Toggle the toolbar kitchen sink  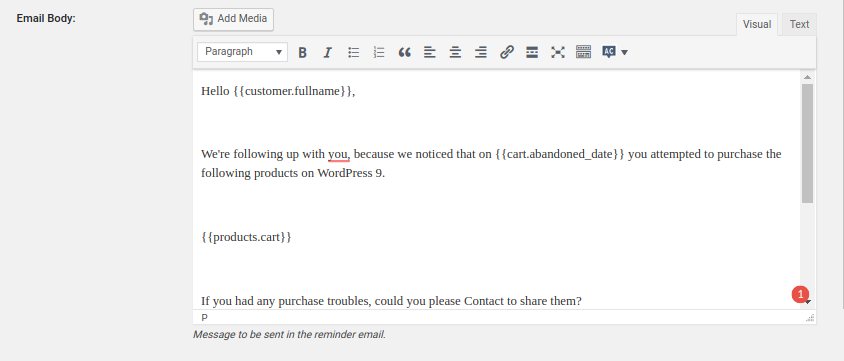tap(583, 52)
